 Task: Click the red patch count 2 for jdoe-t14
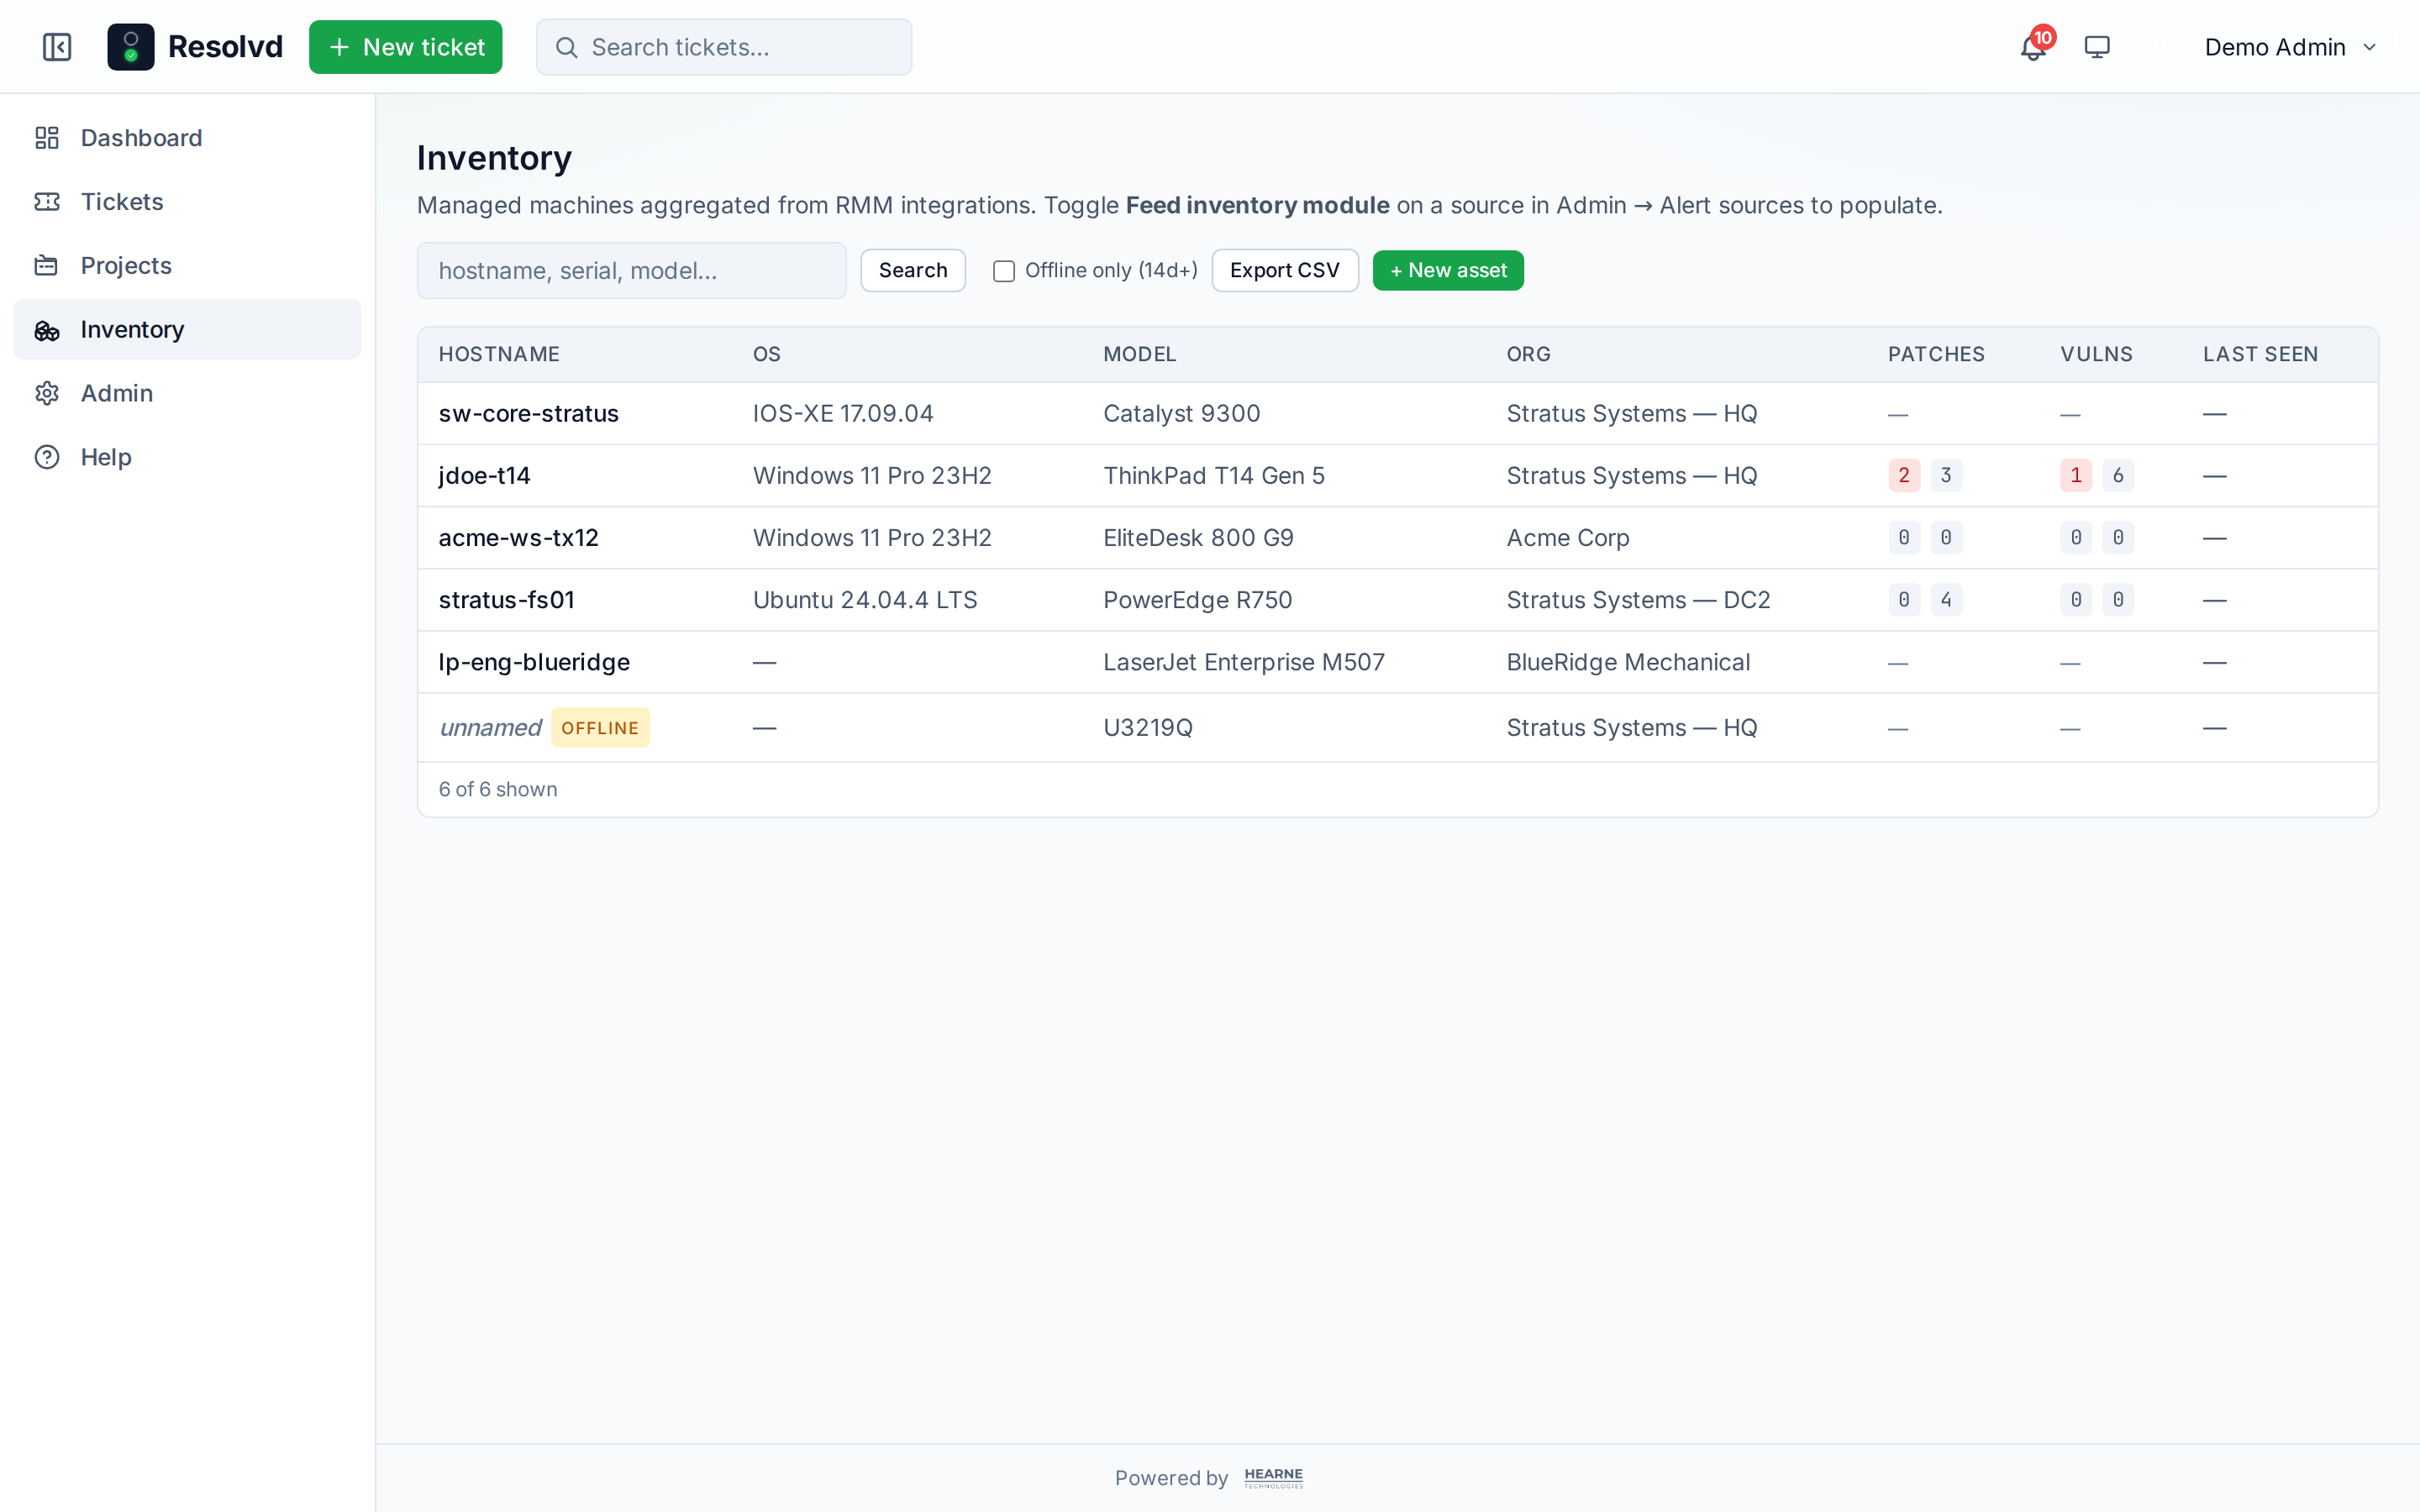tap(1904, 476)
